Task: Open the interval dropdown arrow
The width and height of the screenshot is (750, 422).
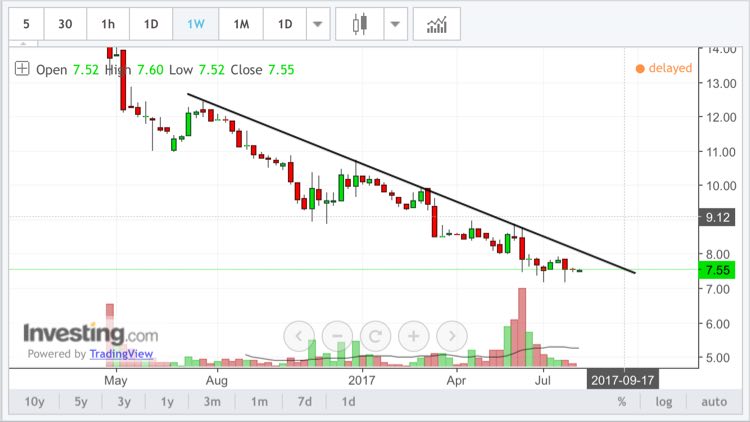Action: 318,24
